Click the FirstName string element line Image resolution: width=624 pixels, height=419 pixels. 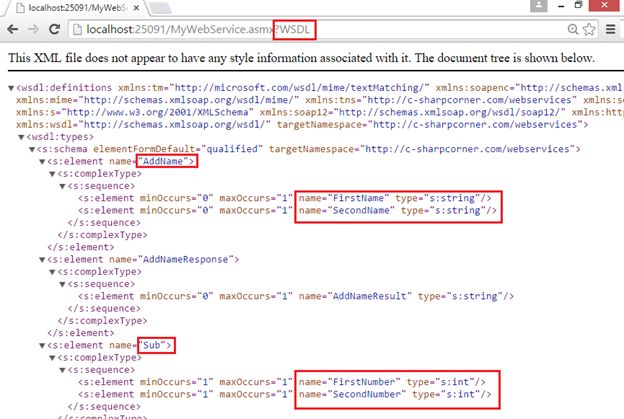pyautogui.click(x=285, y=198)
